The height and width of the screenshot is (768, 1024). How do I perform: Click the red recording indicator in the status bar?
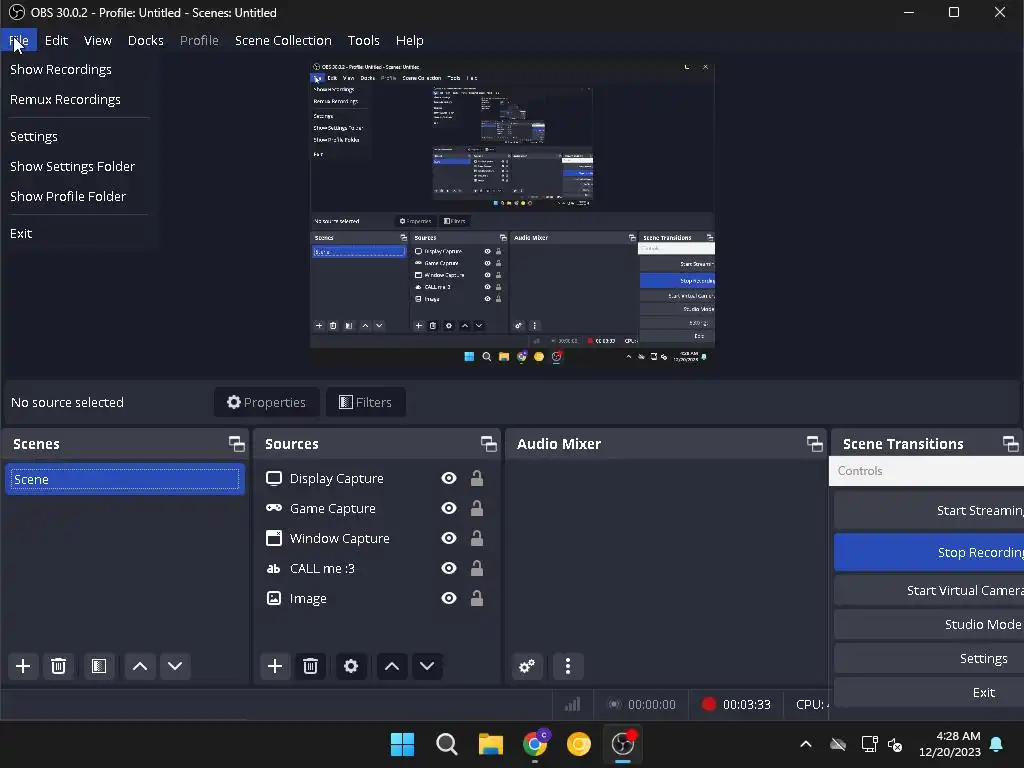709,704
